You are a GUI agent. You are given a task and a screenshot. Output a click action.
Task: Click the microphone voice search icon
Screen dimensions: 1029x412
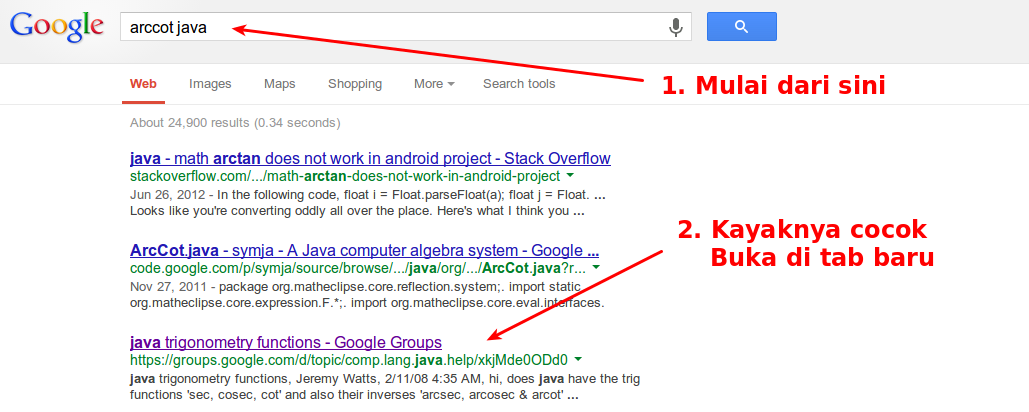point(677,27)
